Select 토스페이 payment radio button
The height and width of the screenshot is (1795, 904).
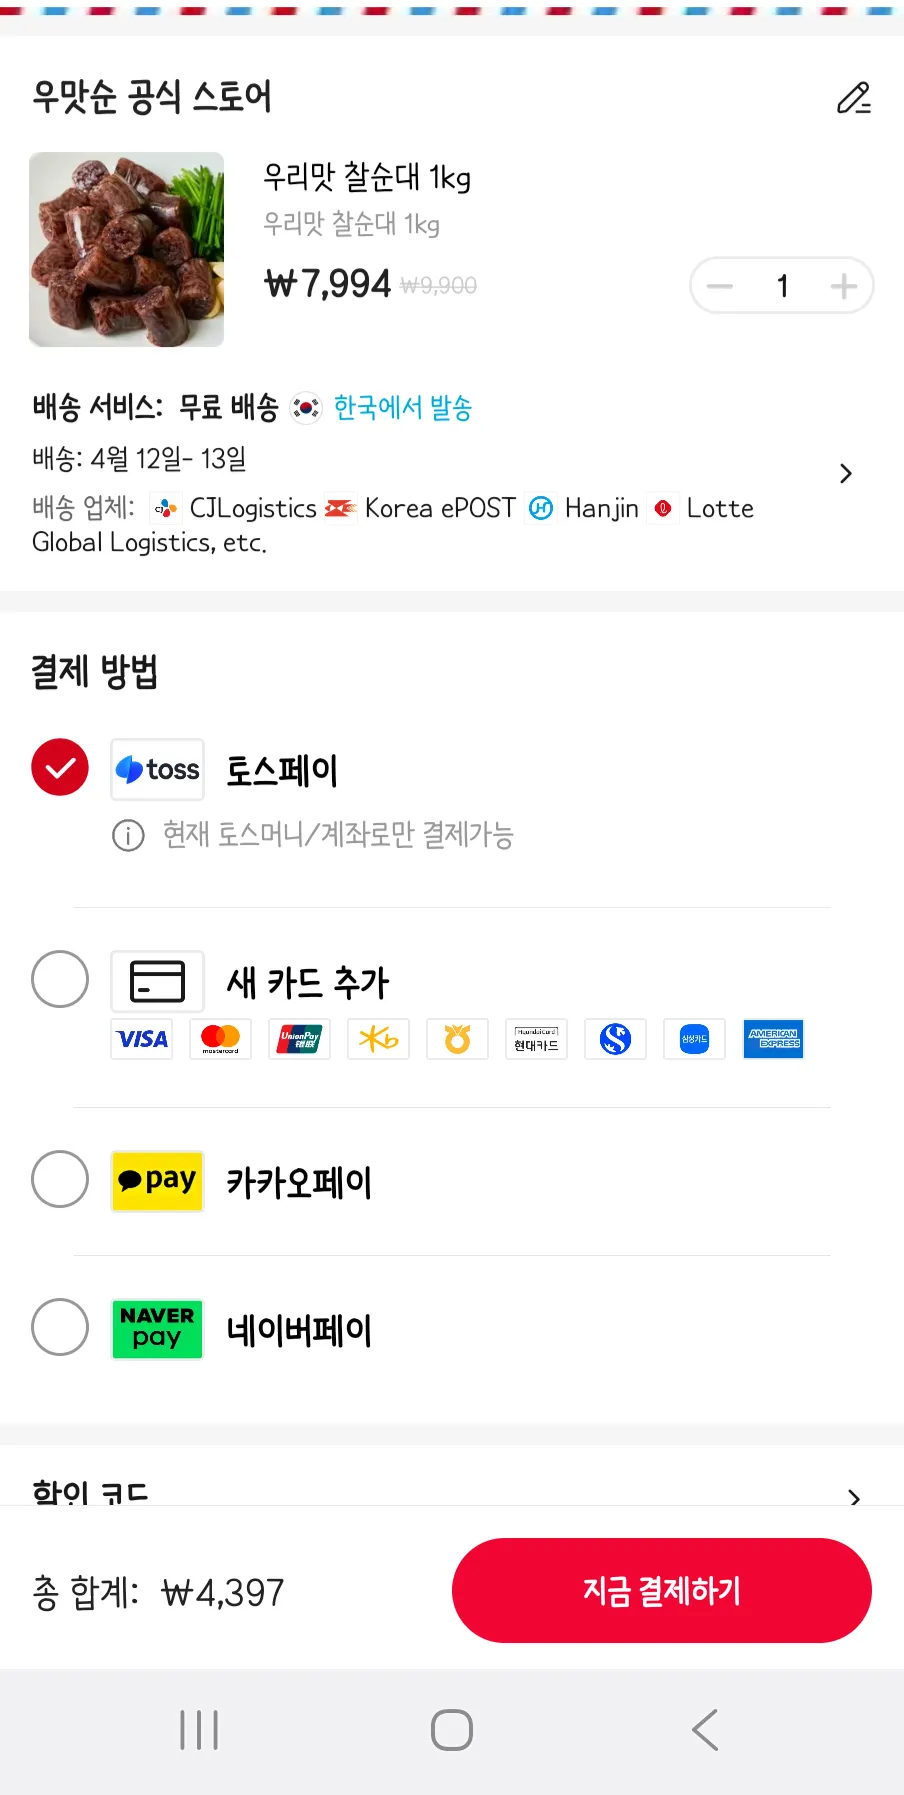pyautogui.click(x=60, y=767)
